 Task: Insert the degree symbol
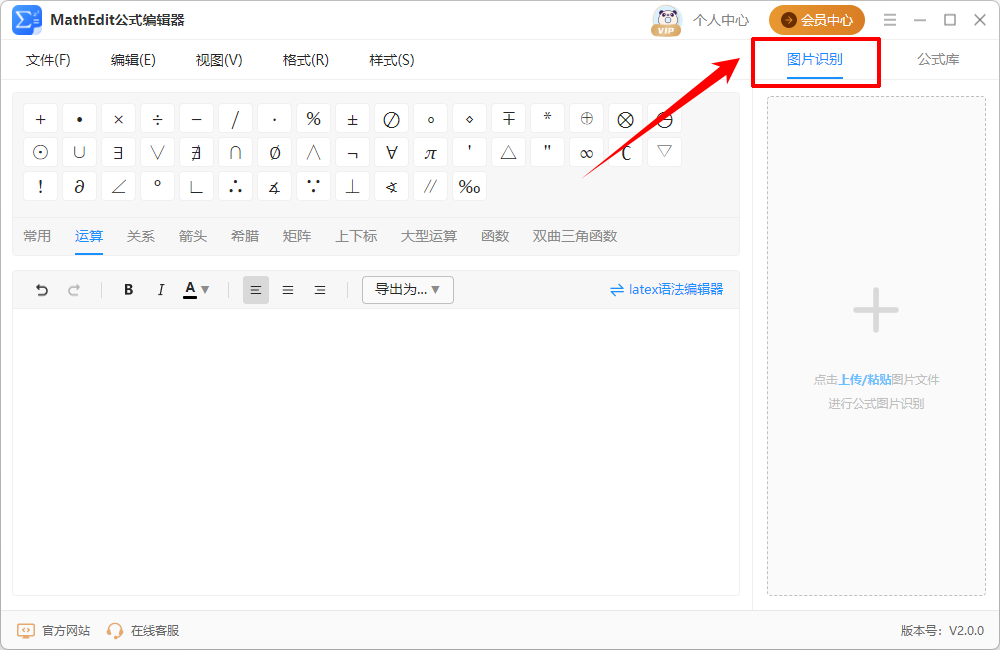coord(157,187)
